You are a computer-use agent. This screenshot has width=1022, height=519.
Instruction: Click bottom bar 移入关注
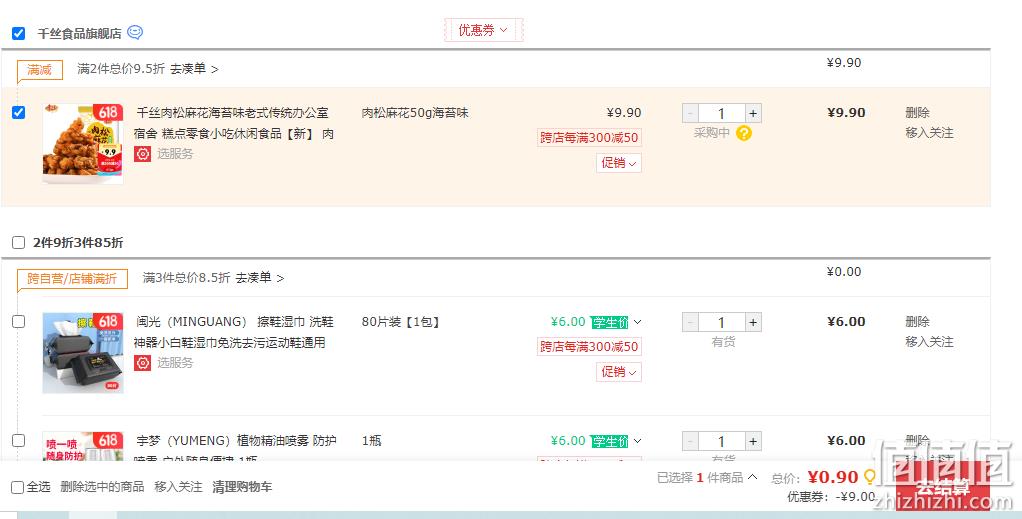178,487
